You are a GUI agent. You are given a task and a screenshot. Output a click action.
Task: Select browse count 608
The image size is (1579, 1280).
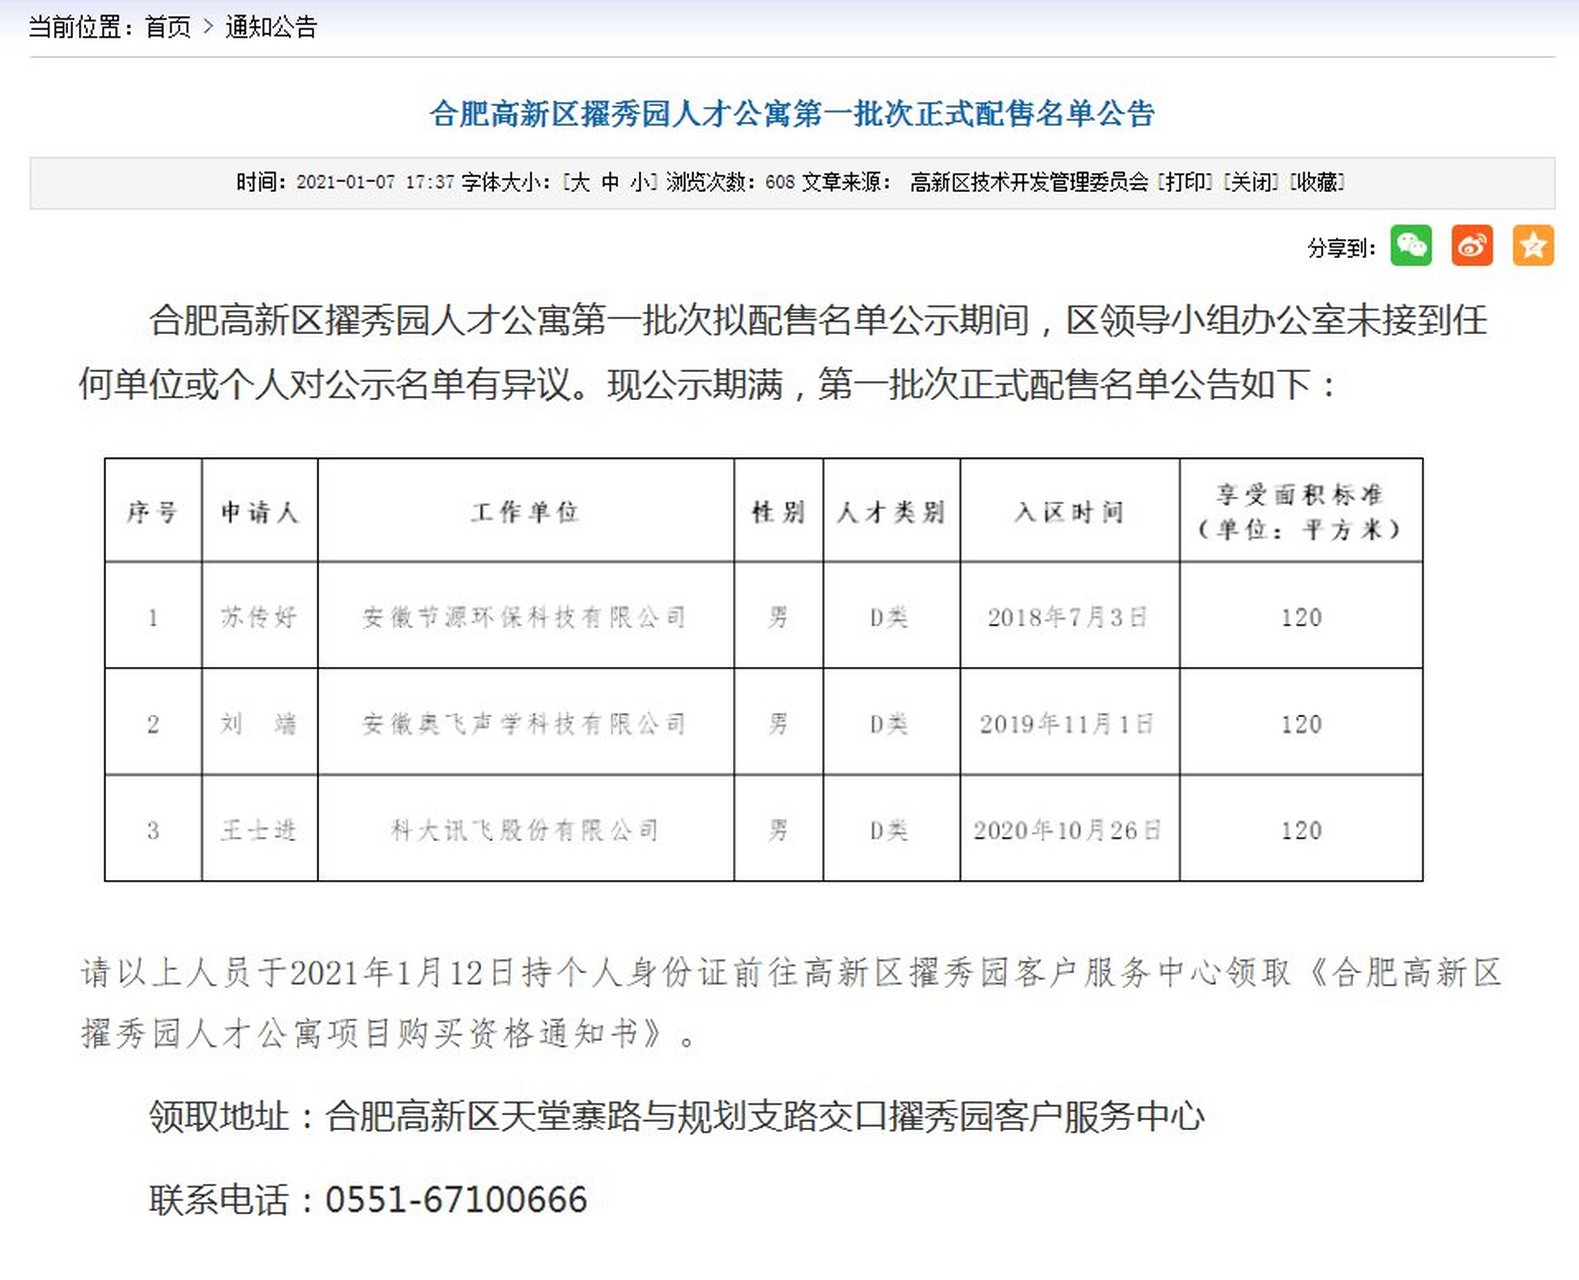pos(780,182)
